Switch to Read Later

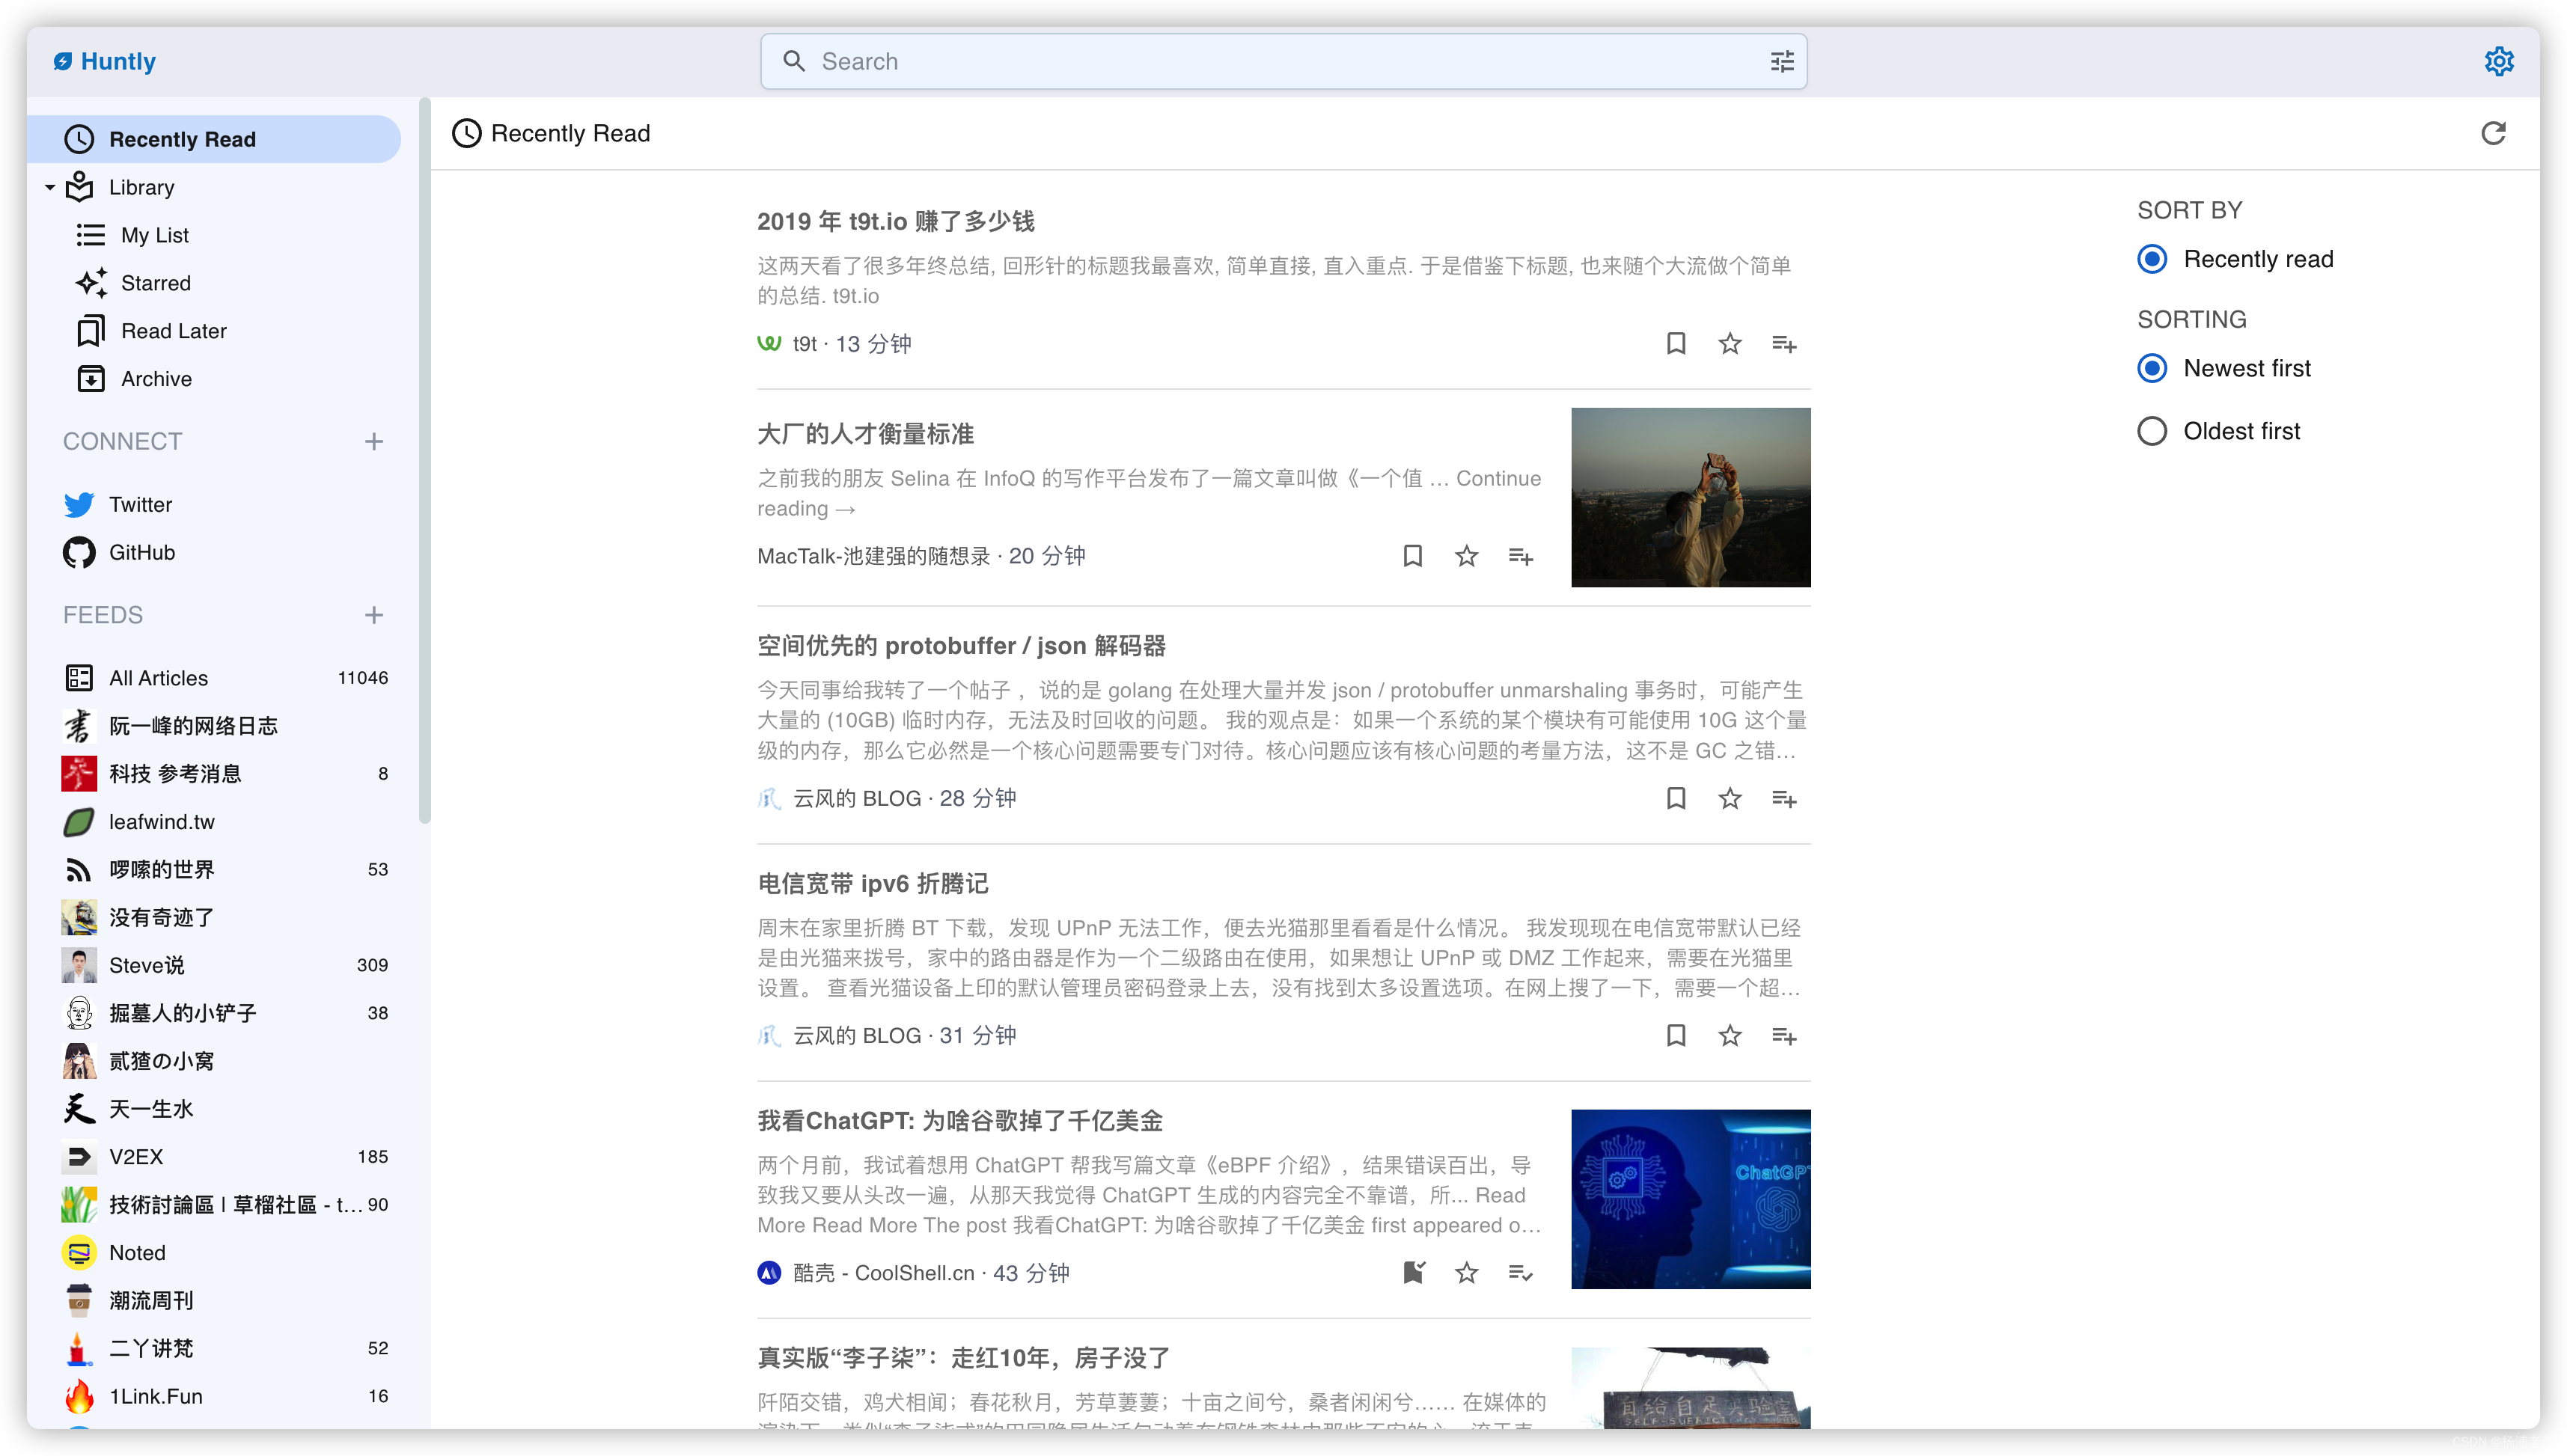coord(174,330)
